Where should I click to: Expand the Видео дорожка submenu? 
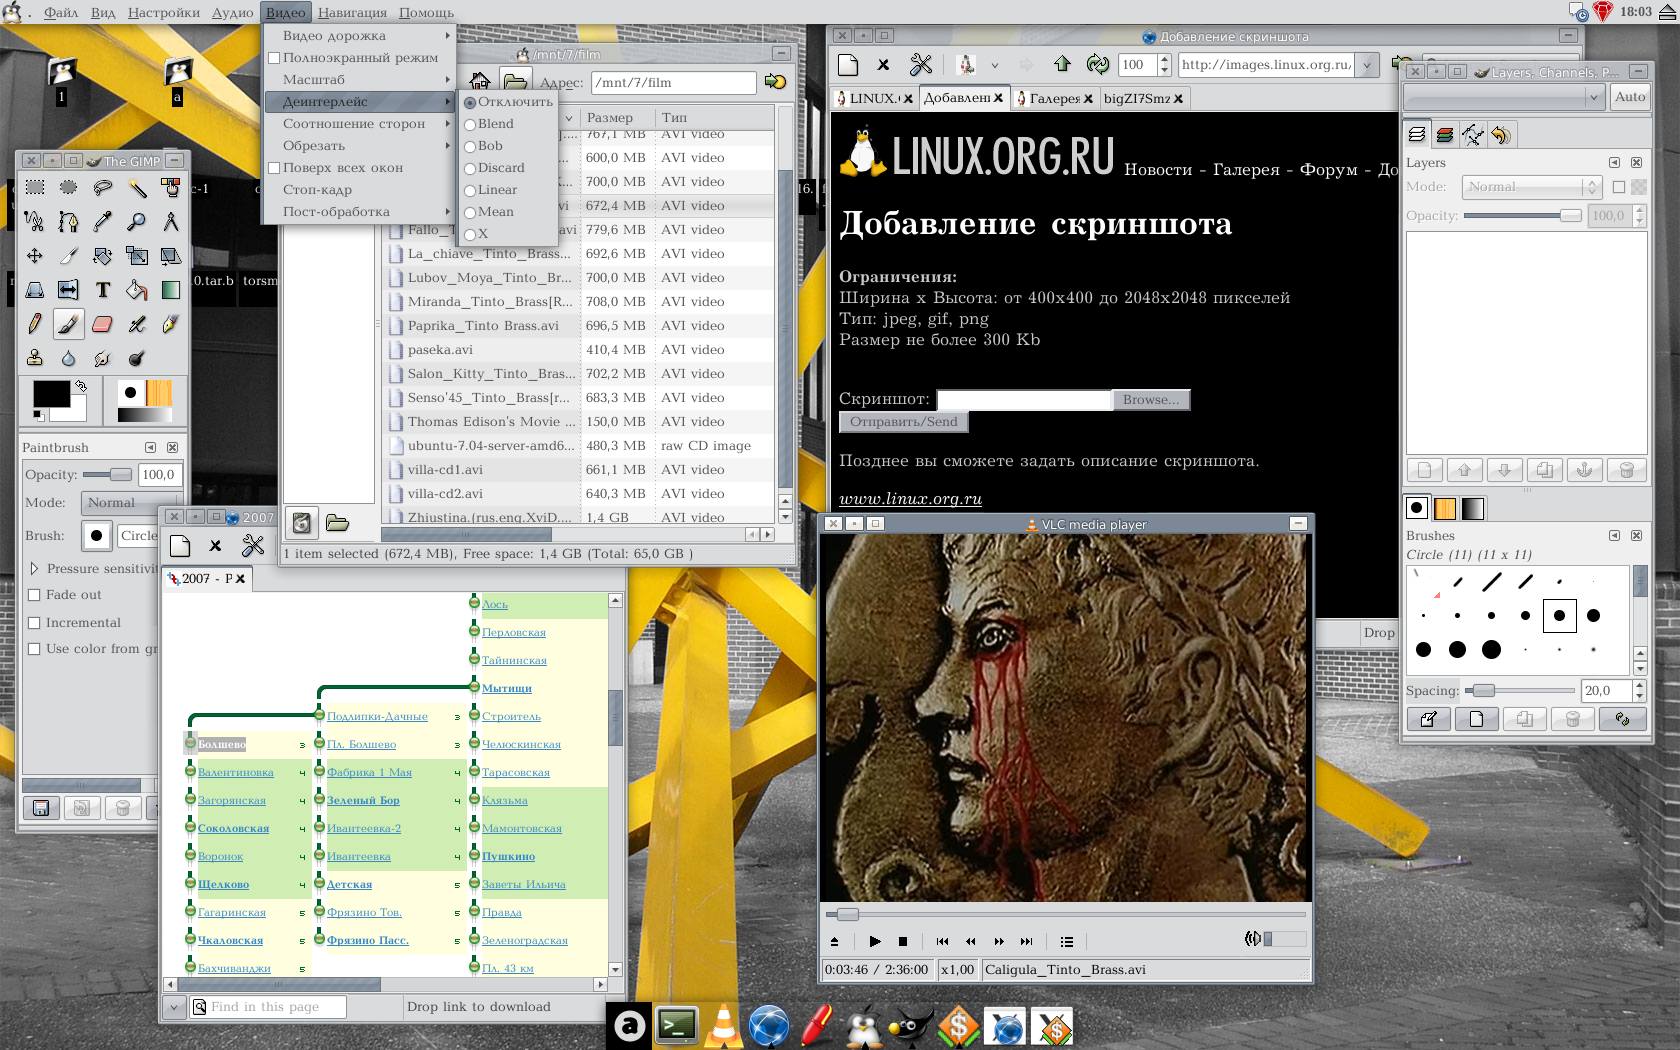click(x=360, y=35)
